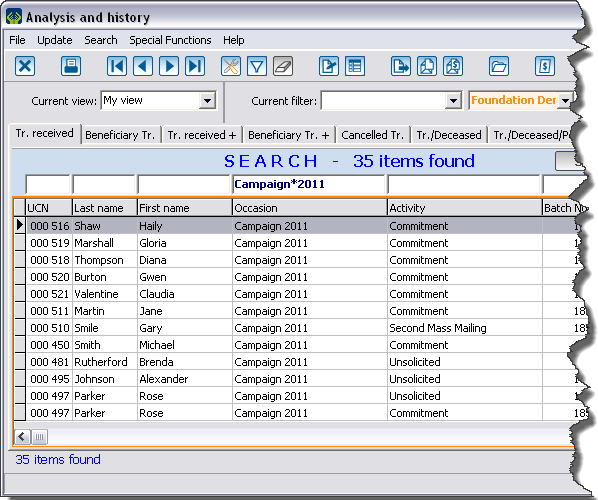The width and height of the screenshot is (598, 500).
Task: Click the Gloria first name cell
Action: (185, 243)
